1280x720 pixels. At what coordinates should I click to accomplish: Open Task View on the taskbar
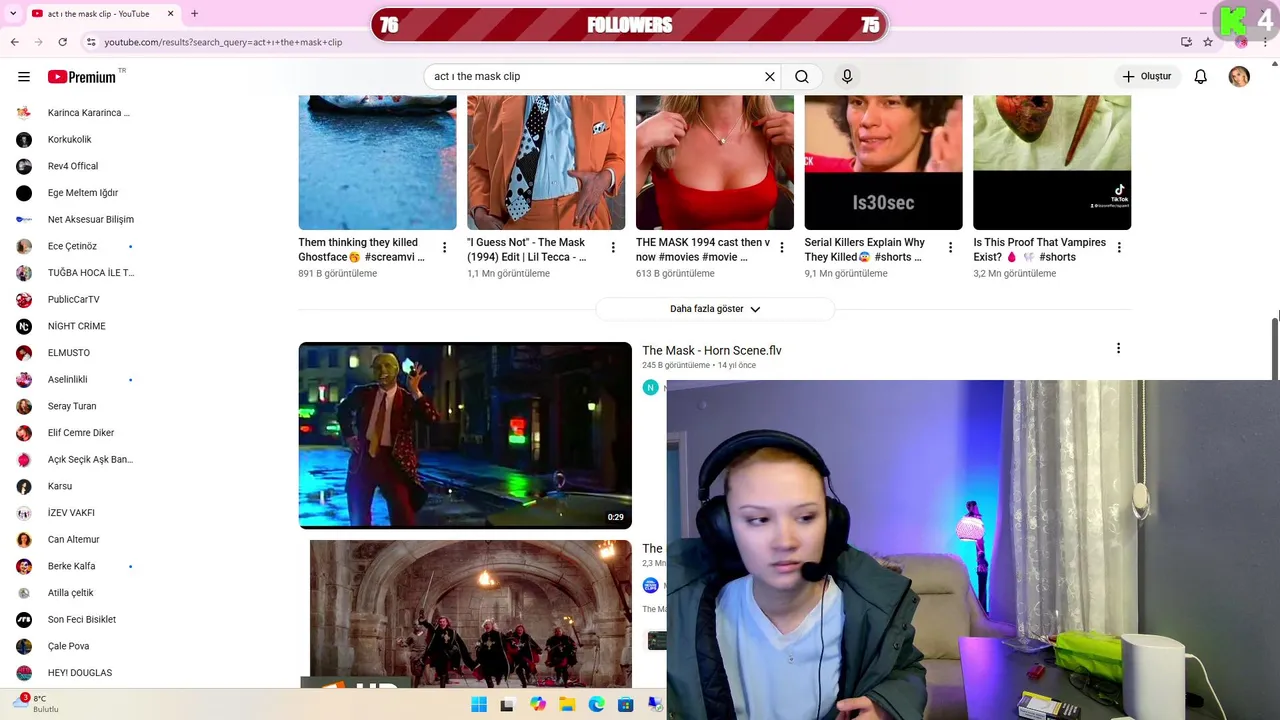(x=507, y=704)
